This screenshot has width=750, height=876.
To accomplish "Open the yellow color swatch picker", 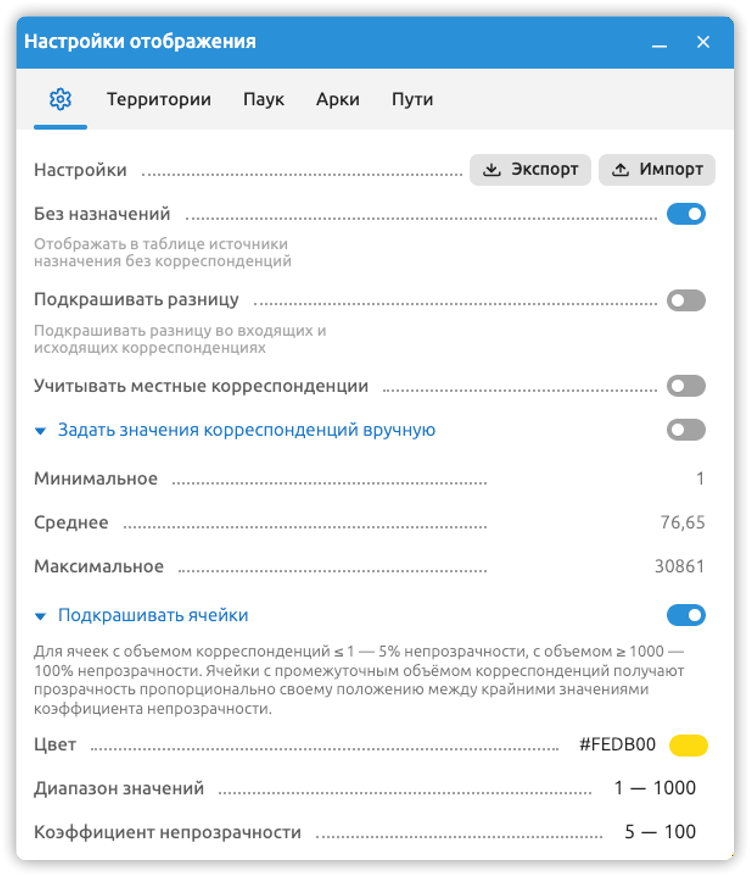I will (x=689, y=745).
